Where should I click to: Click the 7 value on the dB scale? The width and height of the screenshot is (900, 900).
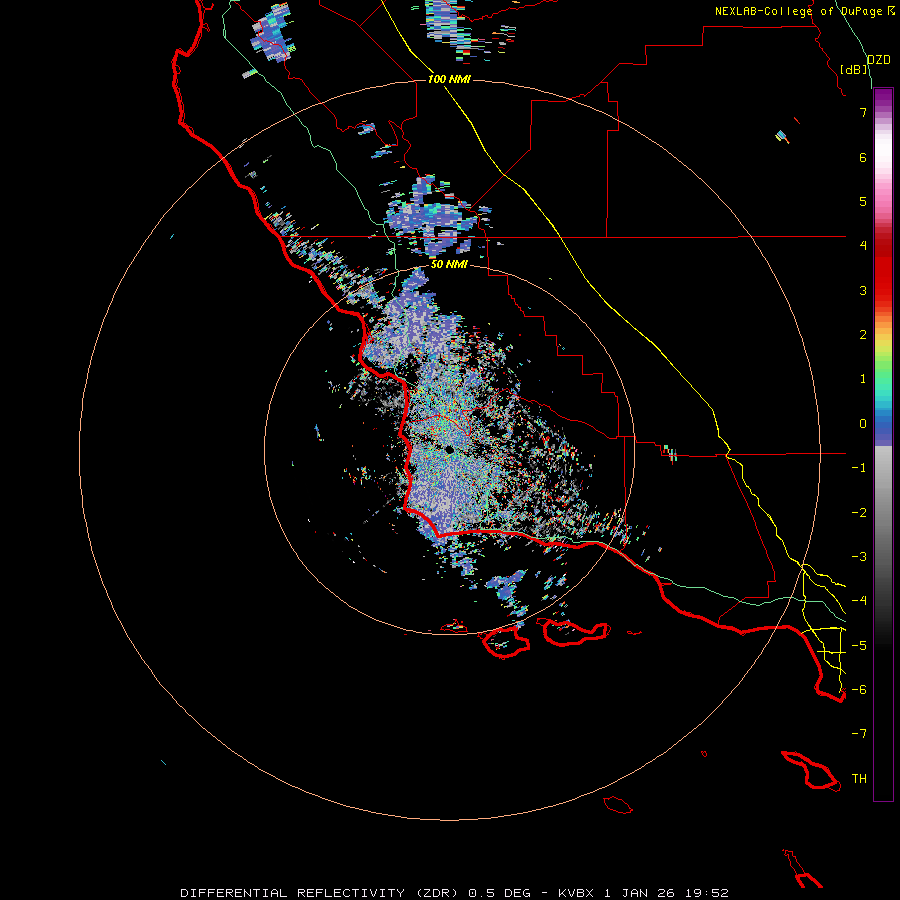coord(863,112)
